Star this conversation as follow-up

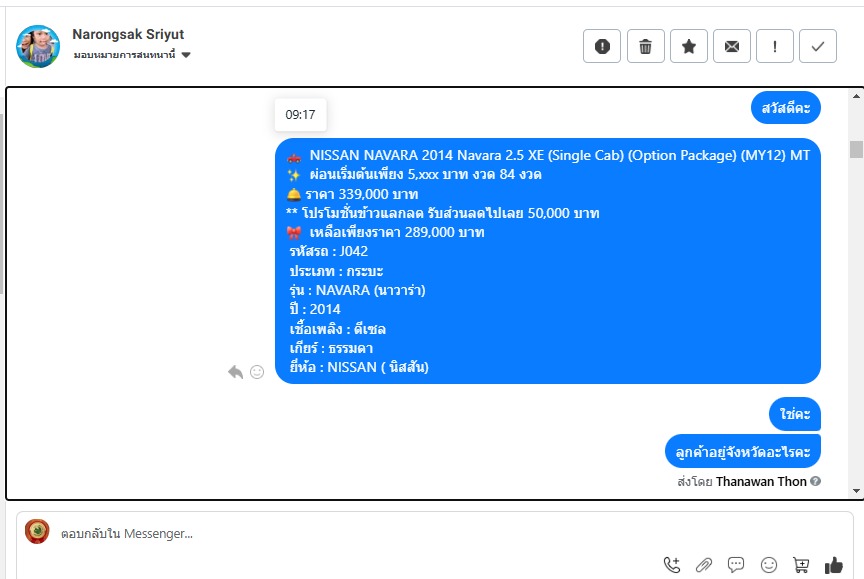click(689, 46)
